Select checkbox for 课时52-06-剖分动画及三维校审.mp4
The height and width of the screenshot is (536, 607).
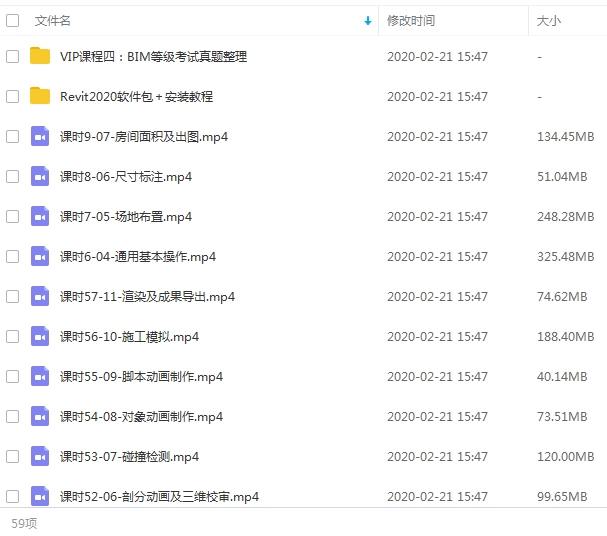pos(12,496)
